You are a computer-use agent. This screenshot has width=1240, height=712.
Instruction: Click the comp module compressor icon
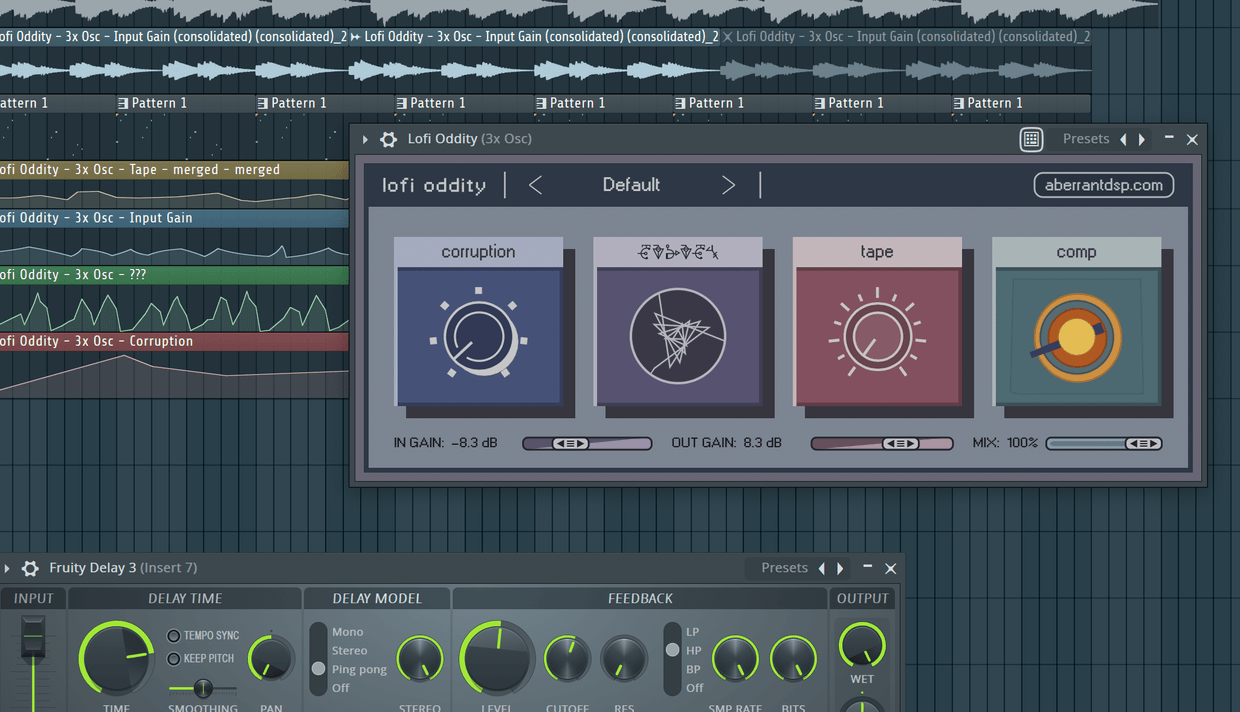(1076, 336)
